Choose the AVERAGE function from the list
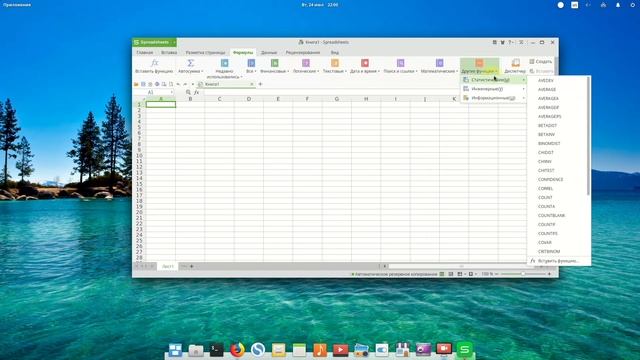 (x=547, y=89)
